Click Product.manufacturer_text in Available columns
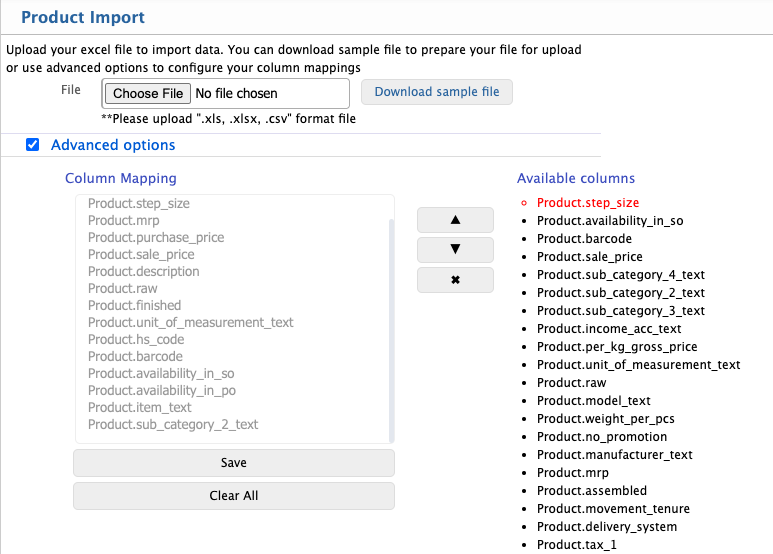This screenshot has height=554, width=773. coord(615,454)
